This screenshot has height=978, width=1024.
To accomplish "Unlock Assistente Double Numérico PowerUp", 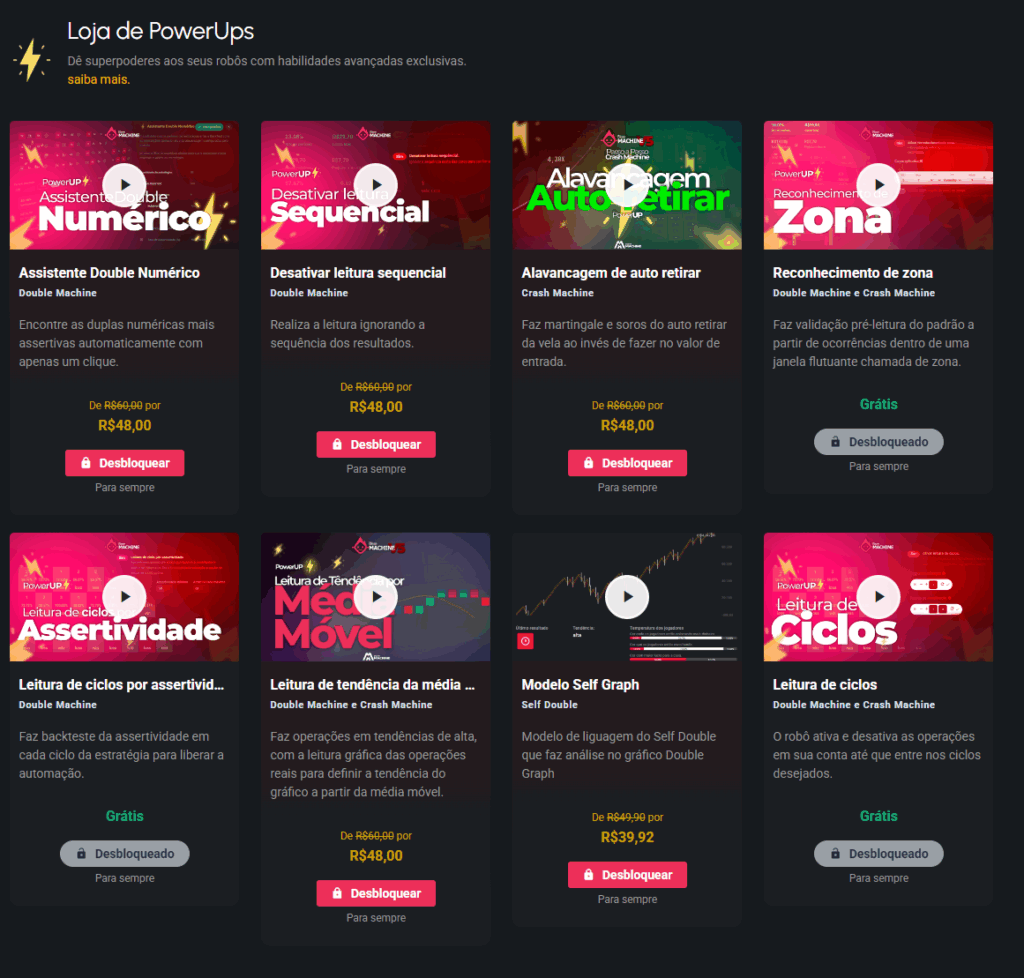I will click(x=125, y=463).
